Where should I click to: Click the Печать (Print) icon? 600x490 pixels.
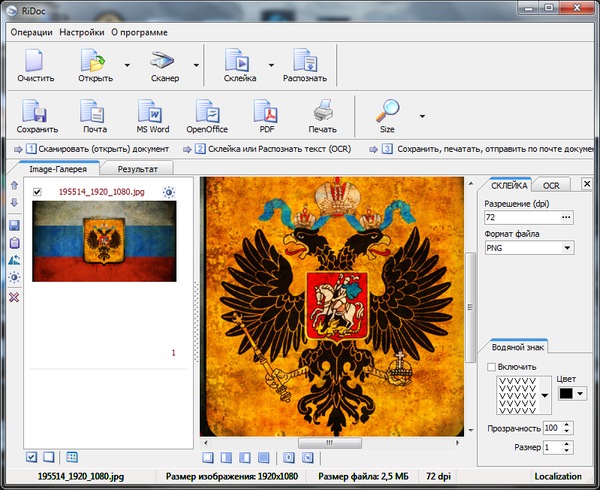point(322,112)
